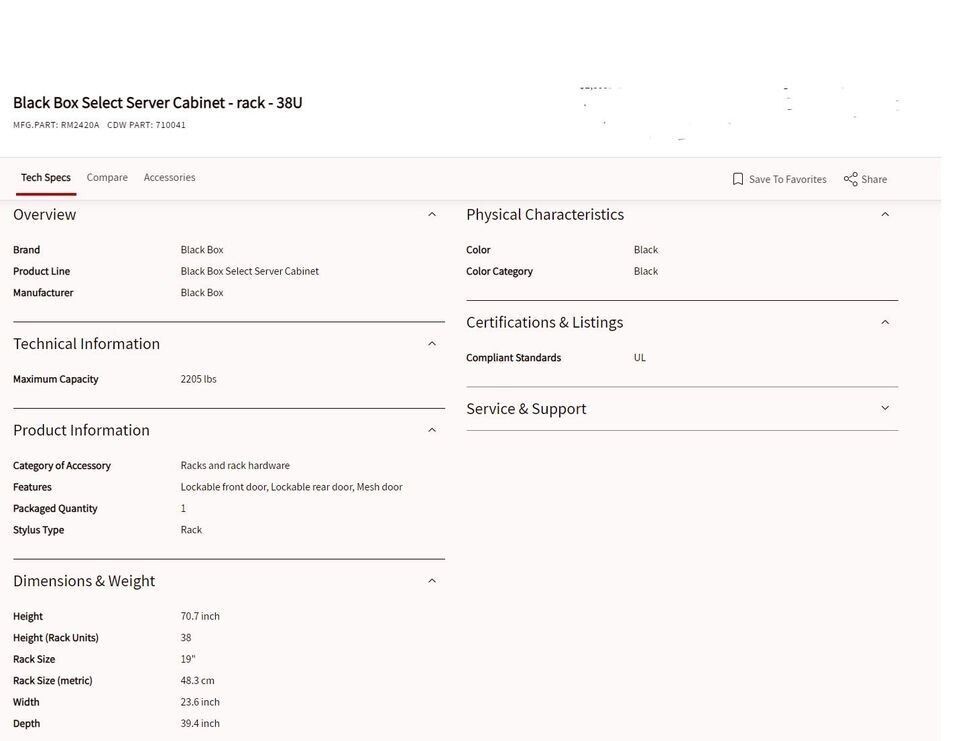Screen dimensions: 960x741
Task: Click the Compliant Standards value UL
Action: (640, 358)
